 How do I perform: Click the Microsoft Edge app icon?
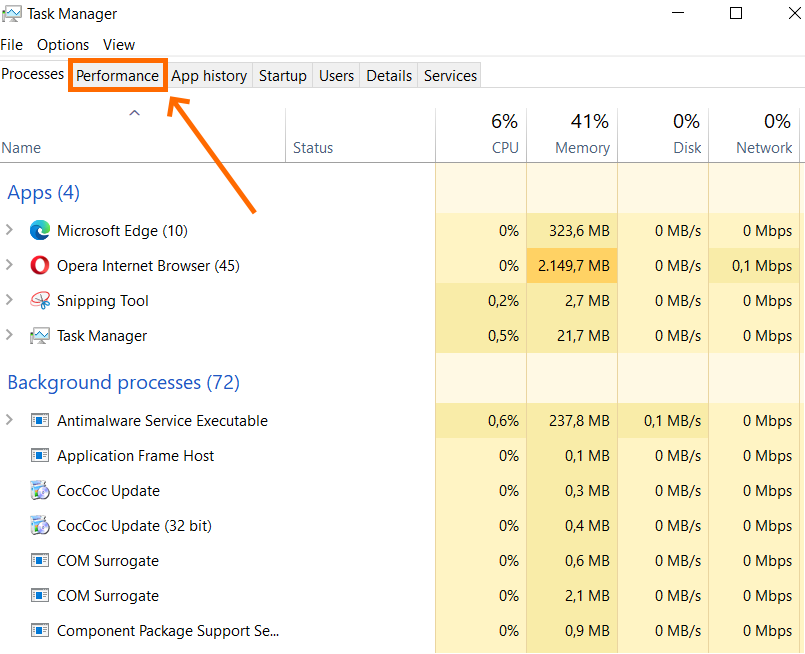[x=40, y=231]
